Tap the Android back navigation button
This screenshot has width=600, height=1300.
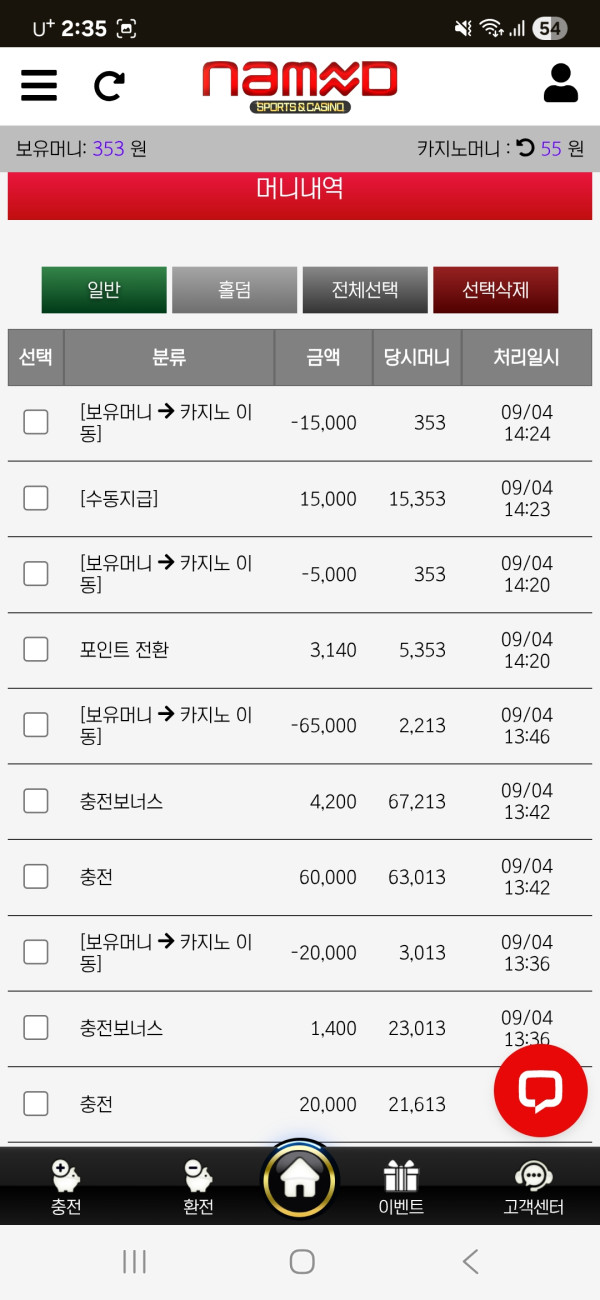(x=470, y=1262)
